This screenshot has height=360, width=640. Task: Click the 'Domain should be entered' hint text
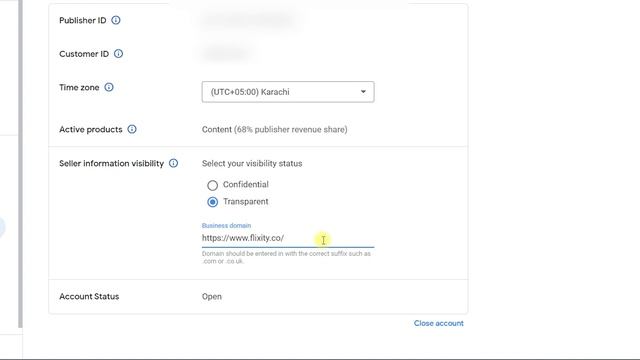pos(286,257)
